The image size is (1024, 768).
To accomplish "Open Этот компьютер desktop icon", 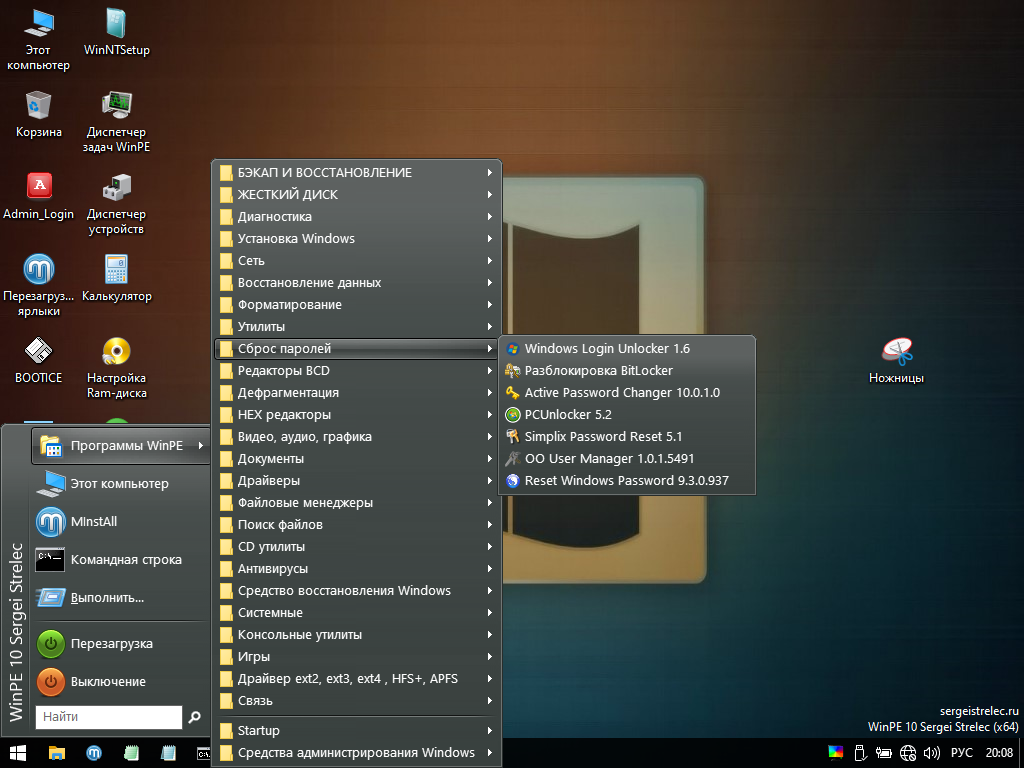I will pos(39,40).
